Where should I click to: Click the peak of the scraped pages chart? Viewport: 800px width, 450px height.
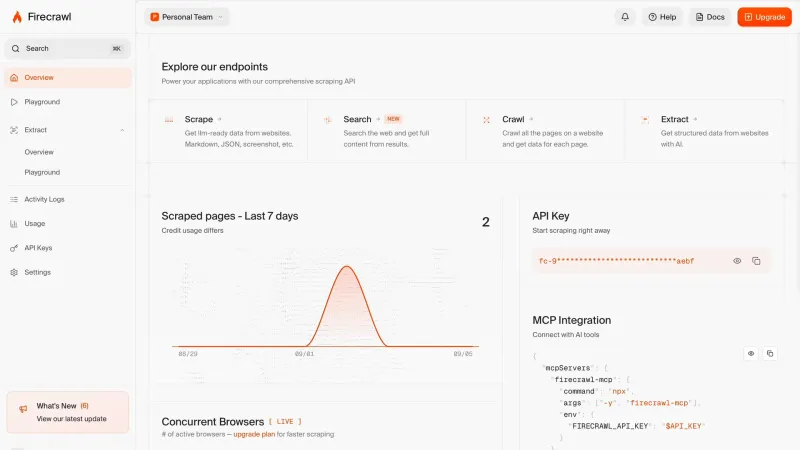347,266
